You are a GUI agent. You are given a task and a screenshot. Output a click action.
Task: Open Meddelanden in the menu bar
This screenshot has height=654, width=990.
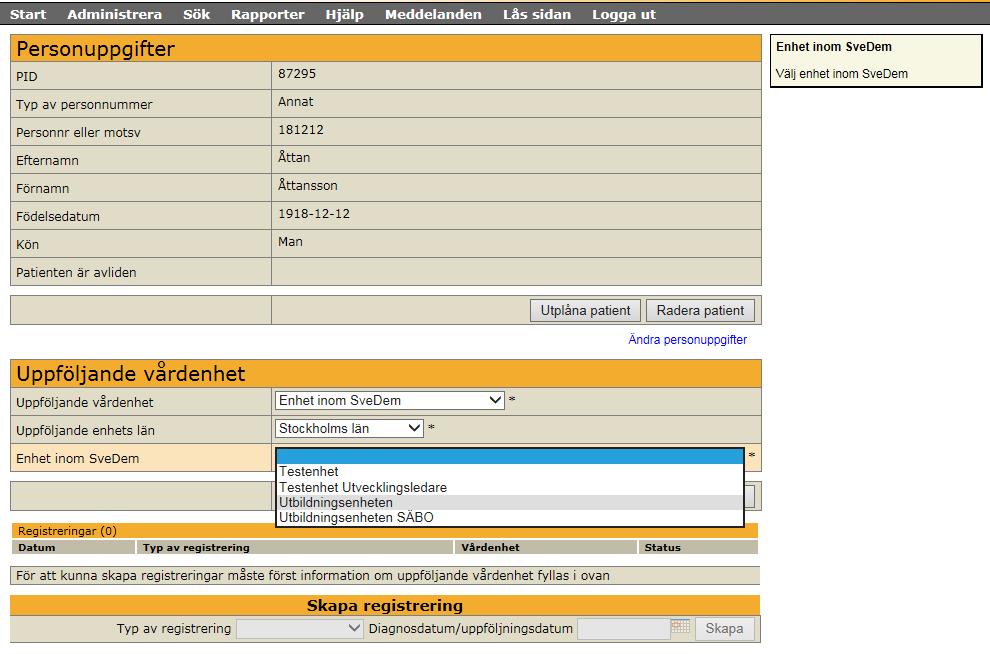(x=433, y=14)
